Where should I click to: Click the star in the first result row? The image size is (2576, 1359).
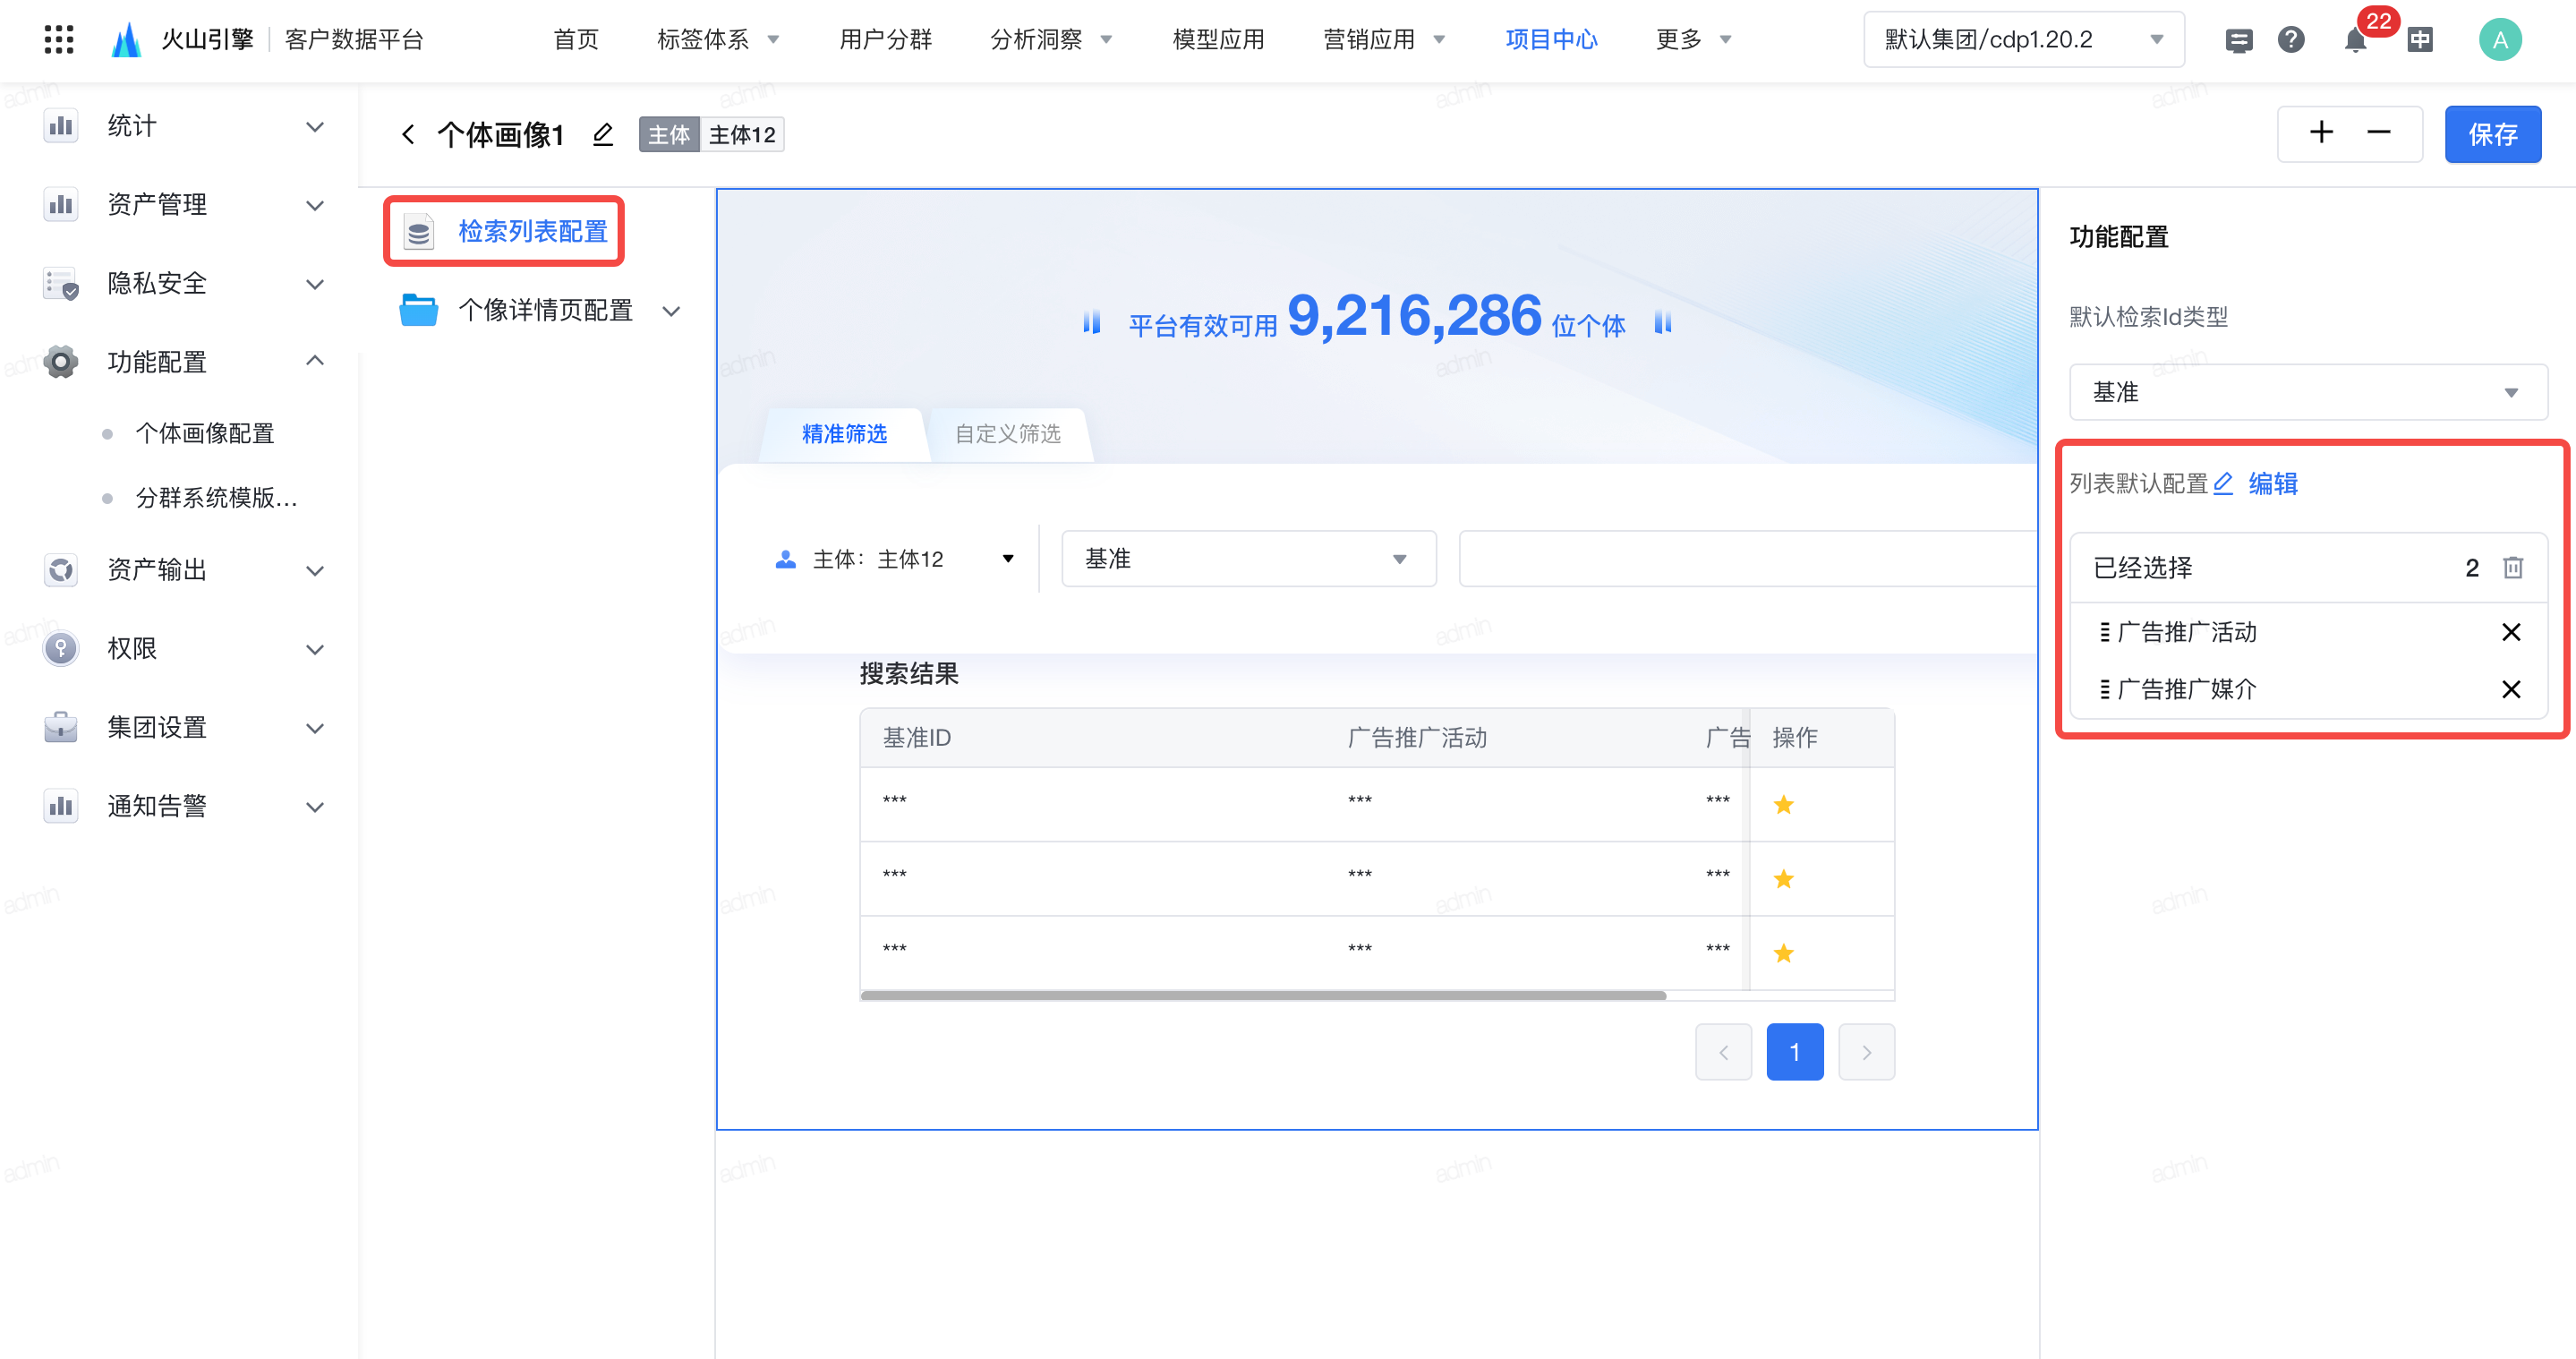(x=1783, y=805)
